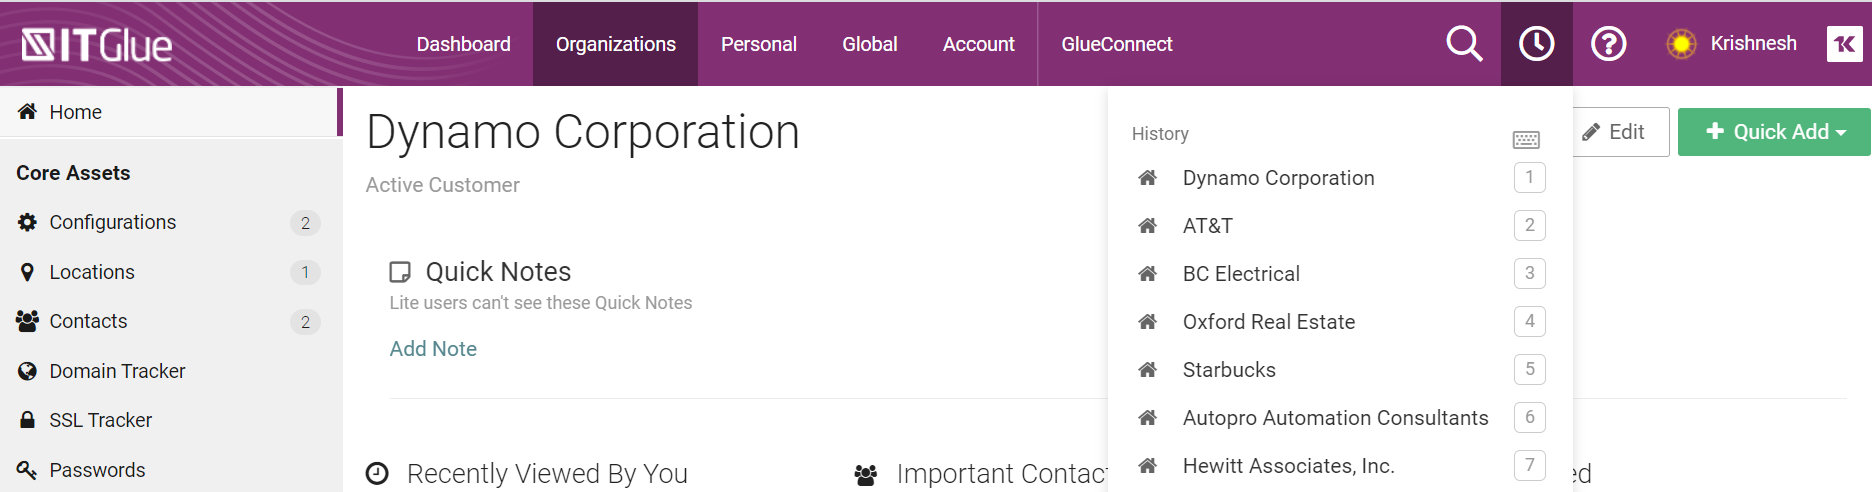Screen dimensions: 1872x492
Task: Click the Active Customer status text
Action: (x=442, y=185)
